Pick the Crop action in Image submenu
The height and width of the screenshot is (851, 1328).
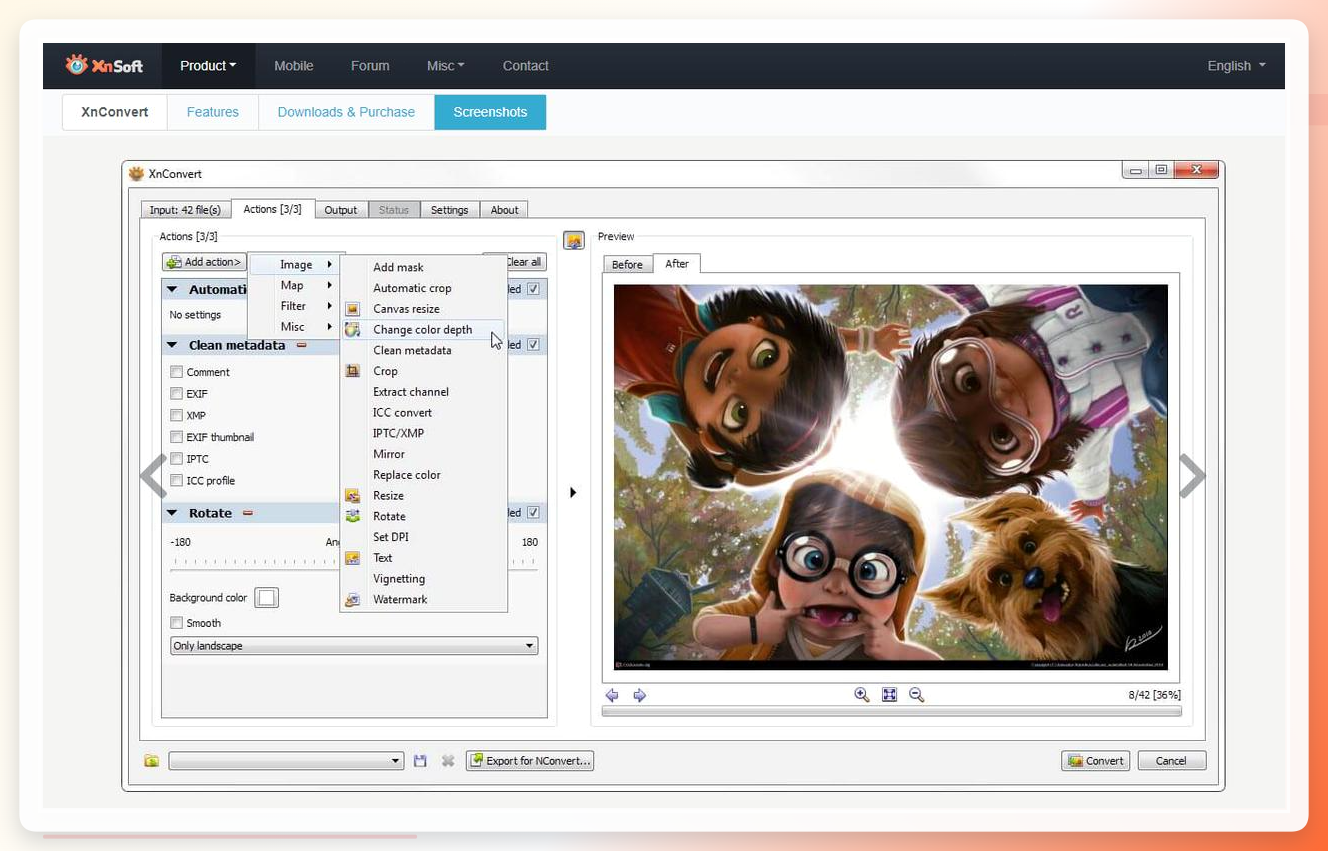pyautogui.click(x=385, y=371)
